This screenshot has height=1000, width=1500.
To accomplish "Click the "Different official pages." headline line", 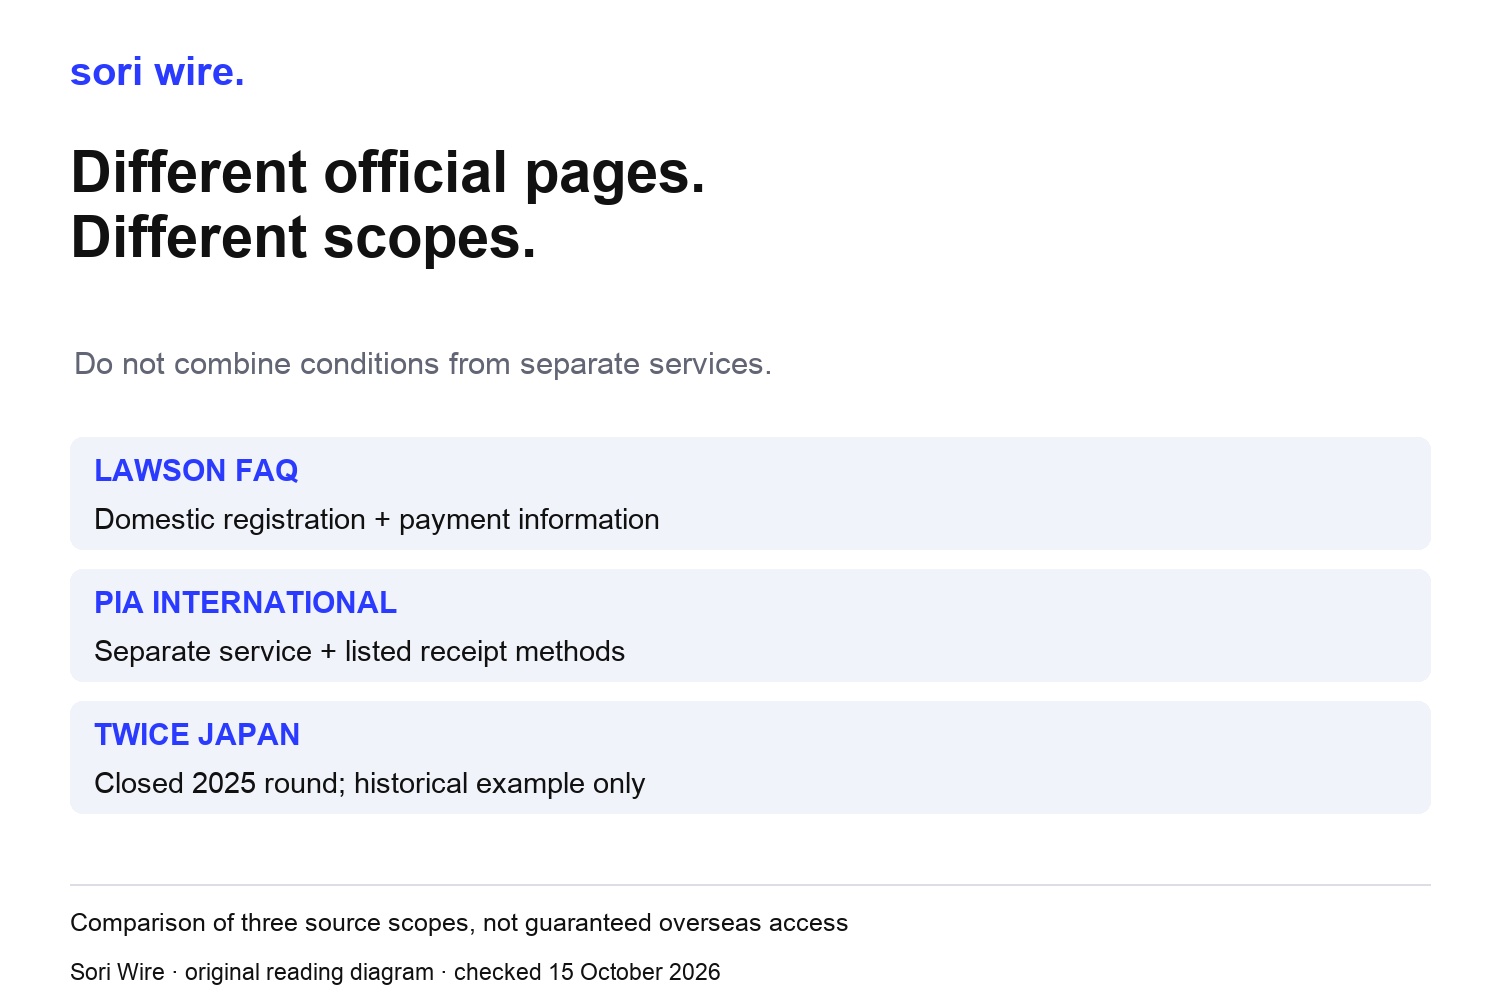I will pos(388,173).
